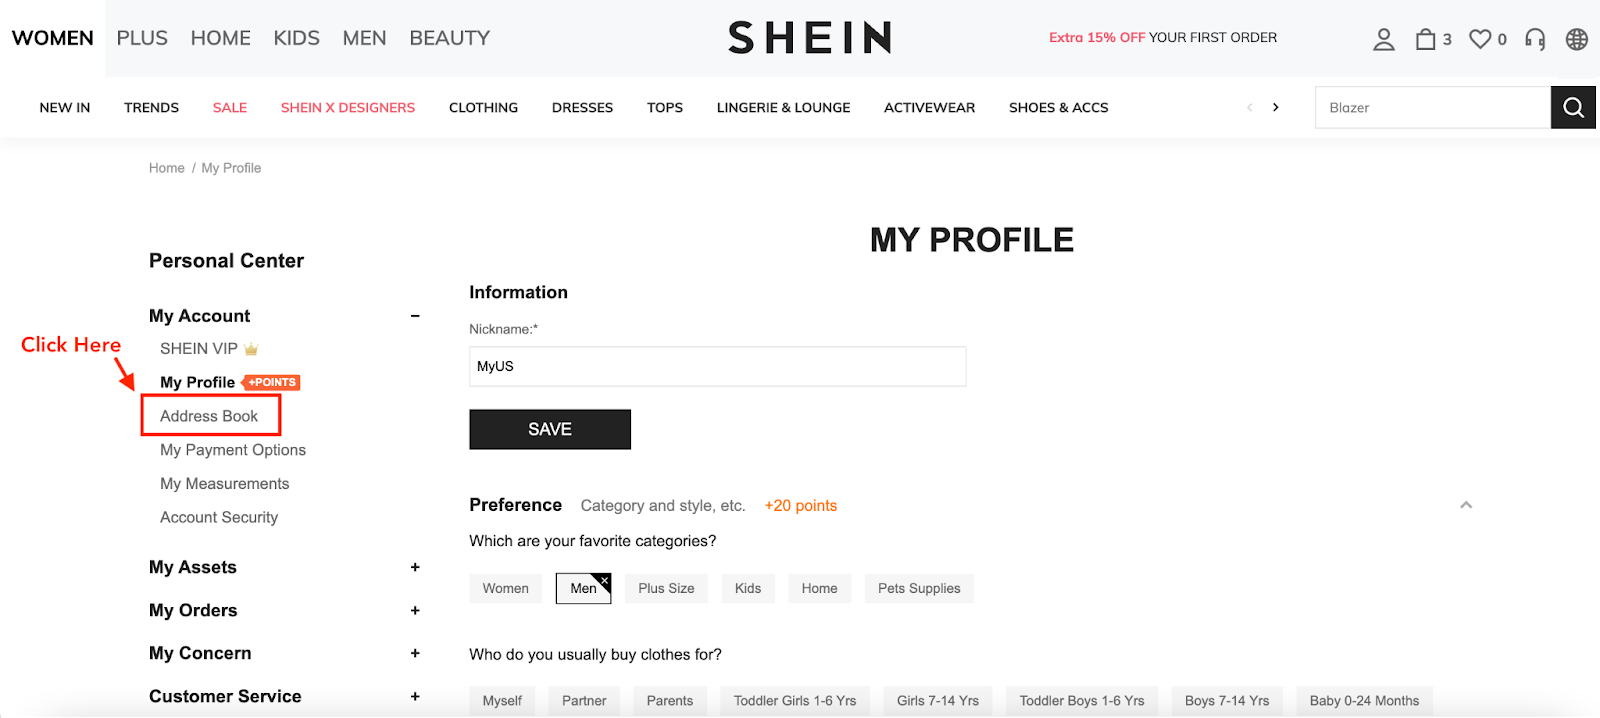This screenshot has width=1600, height=718.
Task: Click the search magnifier icon
Action: click(x=1571, y=107)
